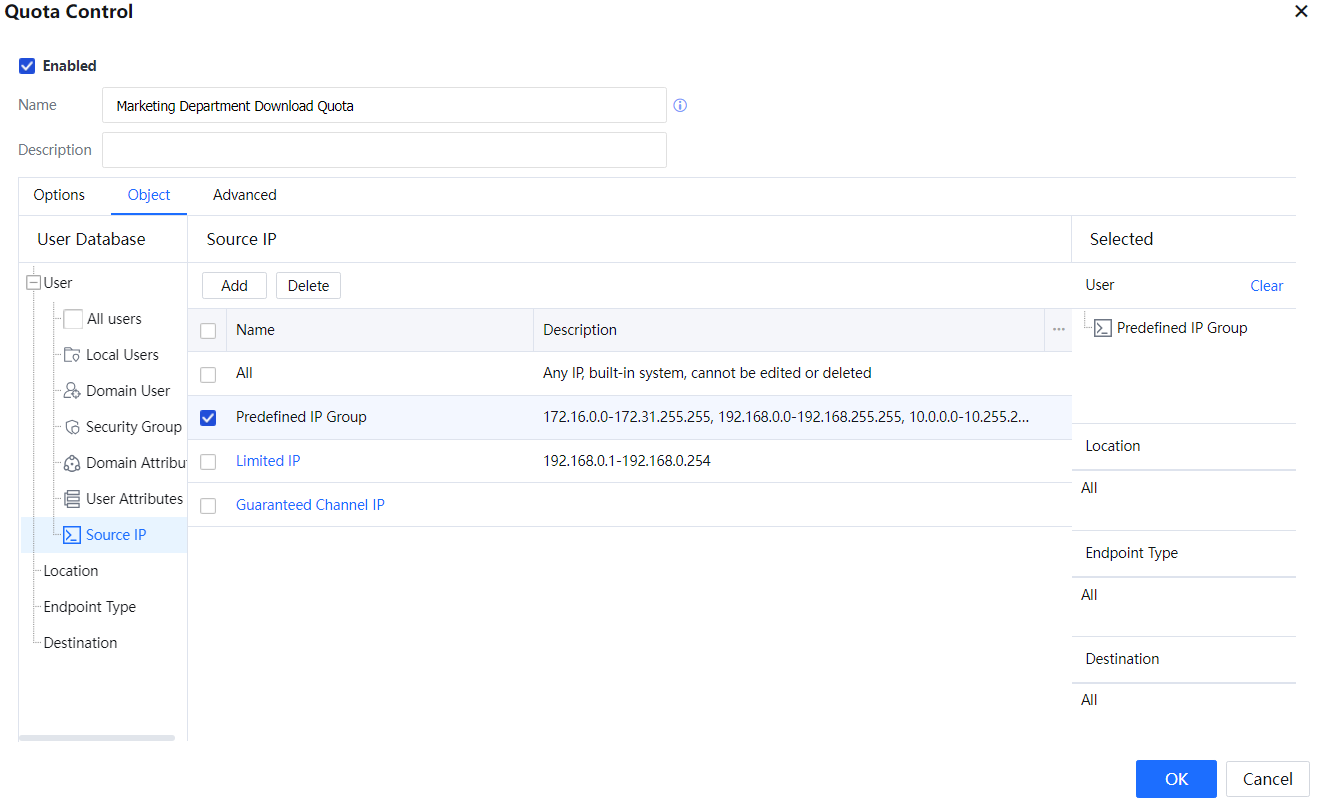Click the Add button
This screenshot has width=1324, height=799.
click(x=234, y=286)
